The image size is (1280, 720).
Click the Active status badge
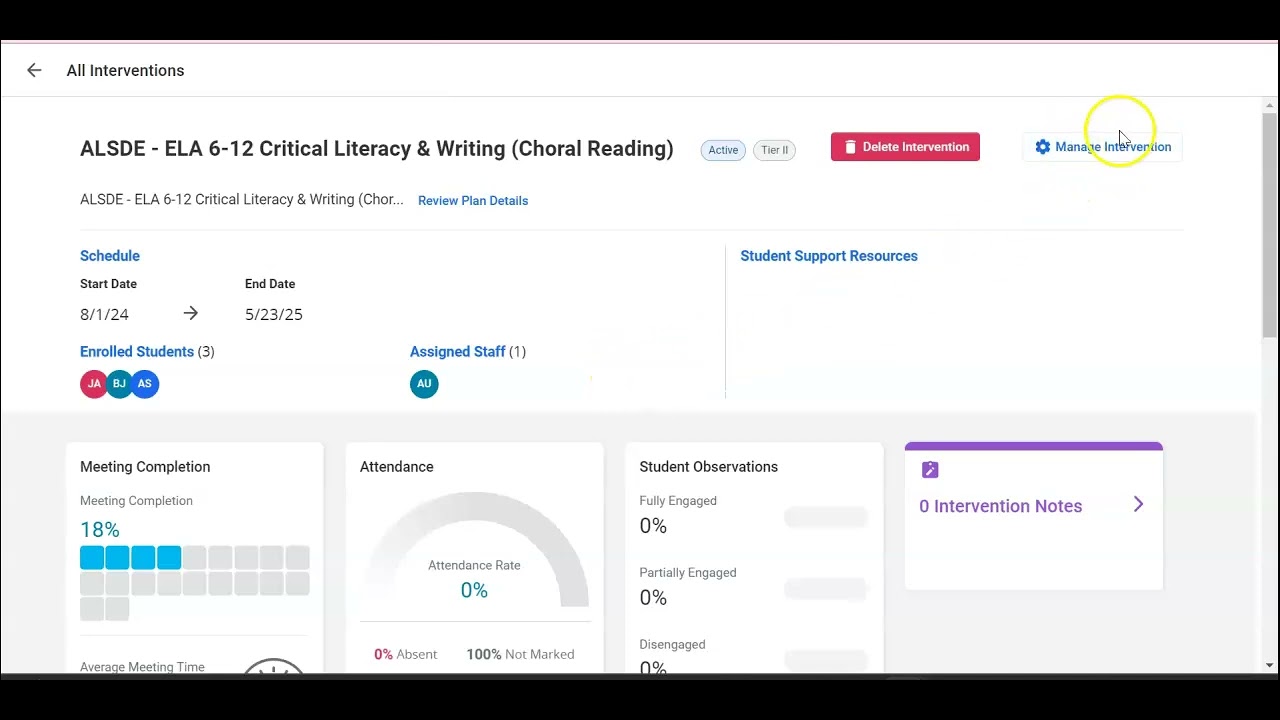[723, 150]
